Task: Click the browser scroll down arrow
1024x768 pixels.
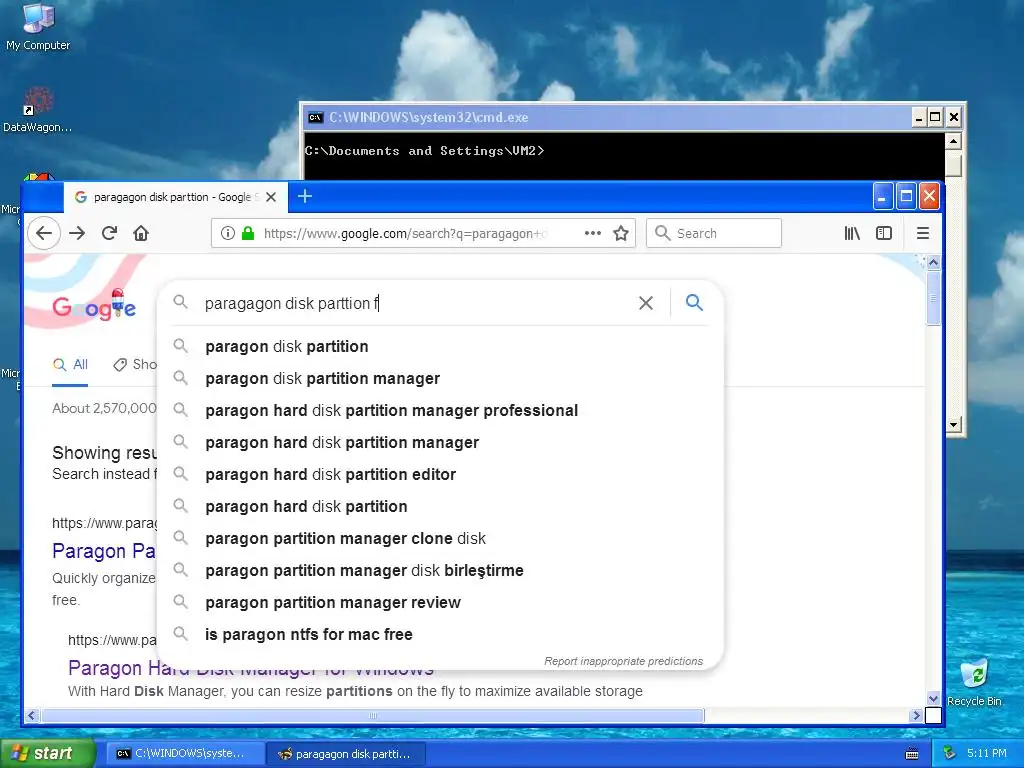Action: (x=933, y=699)
